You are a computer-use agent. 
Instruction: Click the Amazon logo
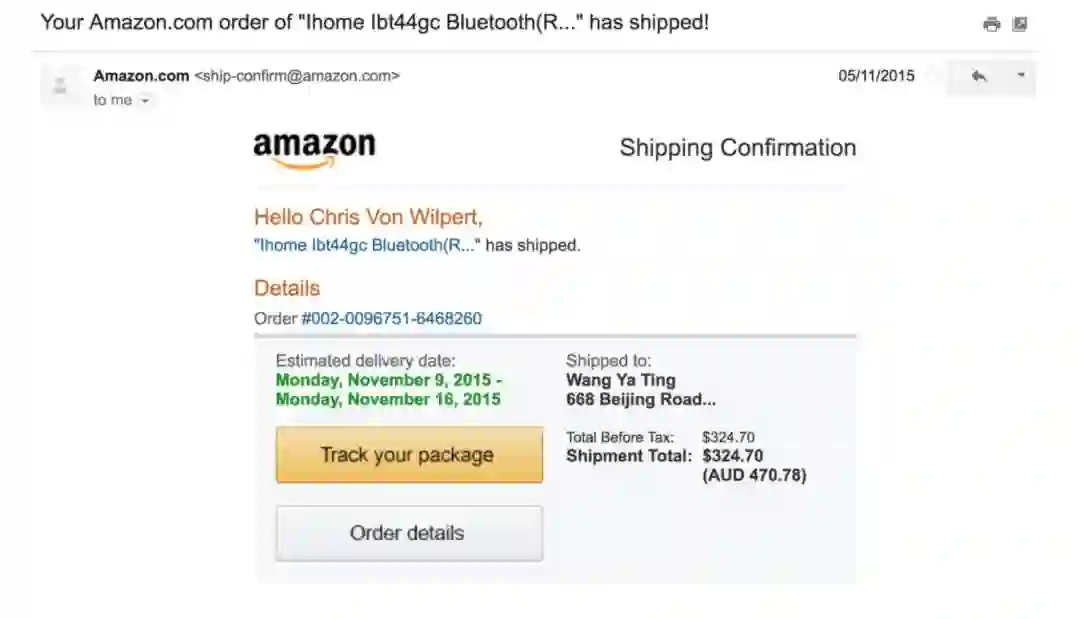click(x=314, y=150)
